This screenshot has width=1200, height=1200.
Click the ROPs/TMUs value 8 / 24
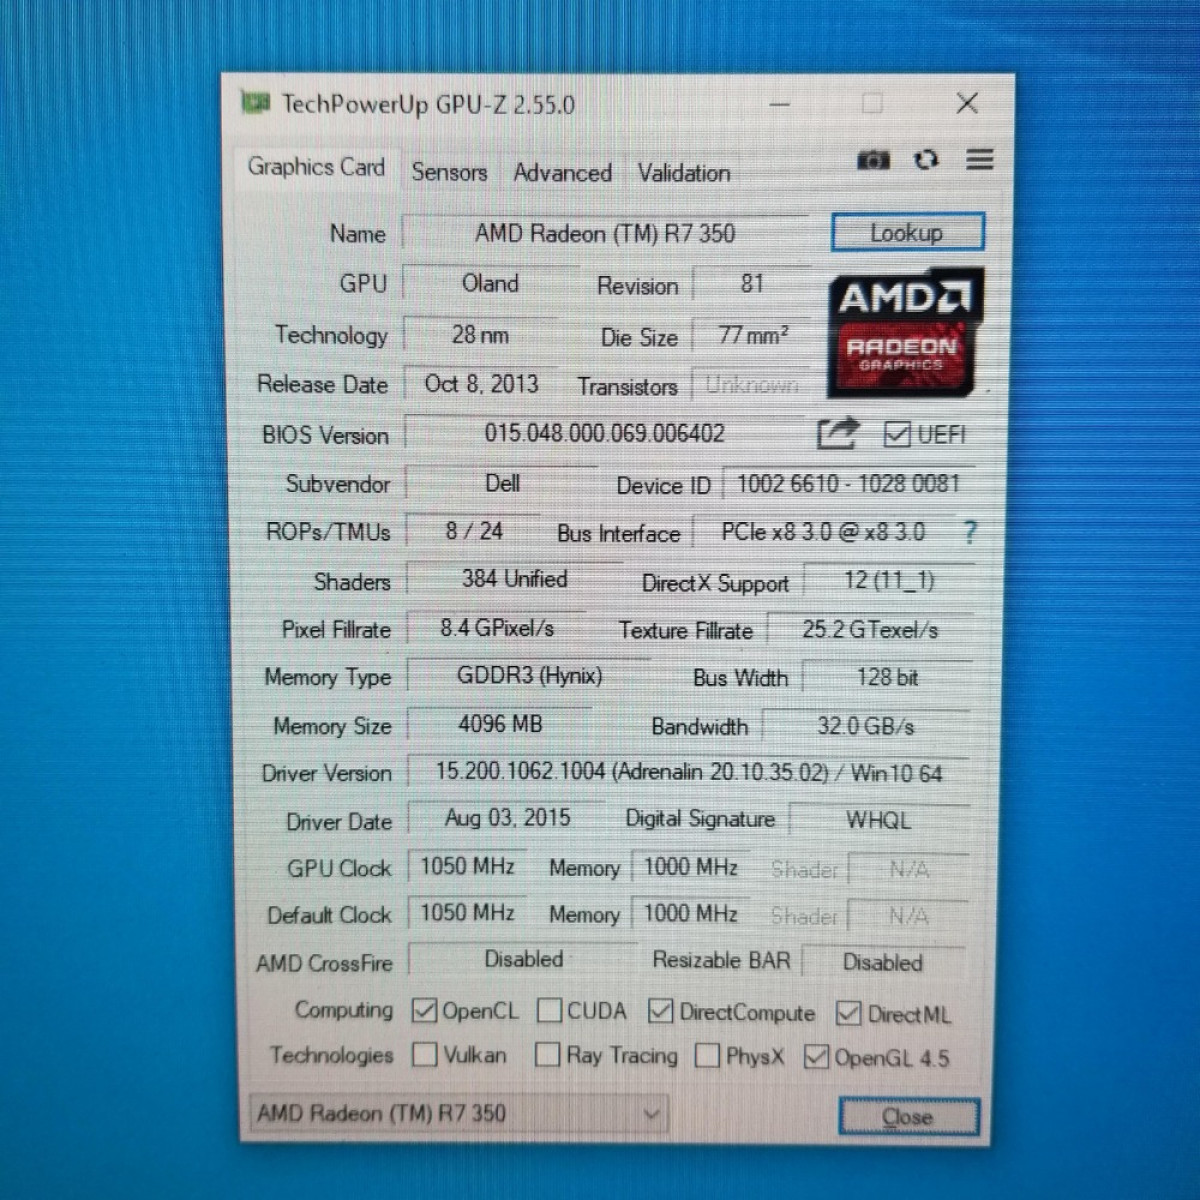pyautogui.click(x=474, y=531)
